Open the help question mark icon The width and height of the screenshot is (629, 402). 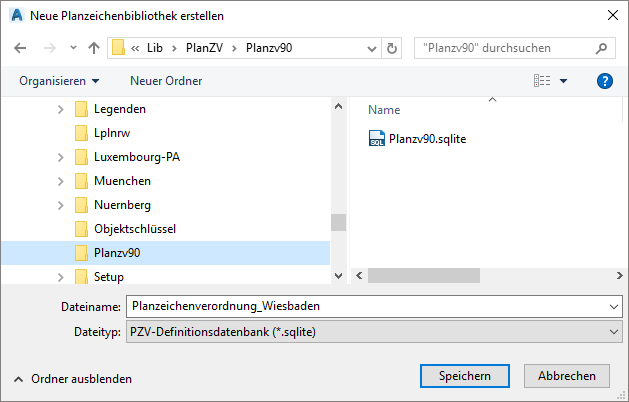(604, 80)
